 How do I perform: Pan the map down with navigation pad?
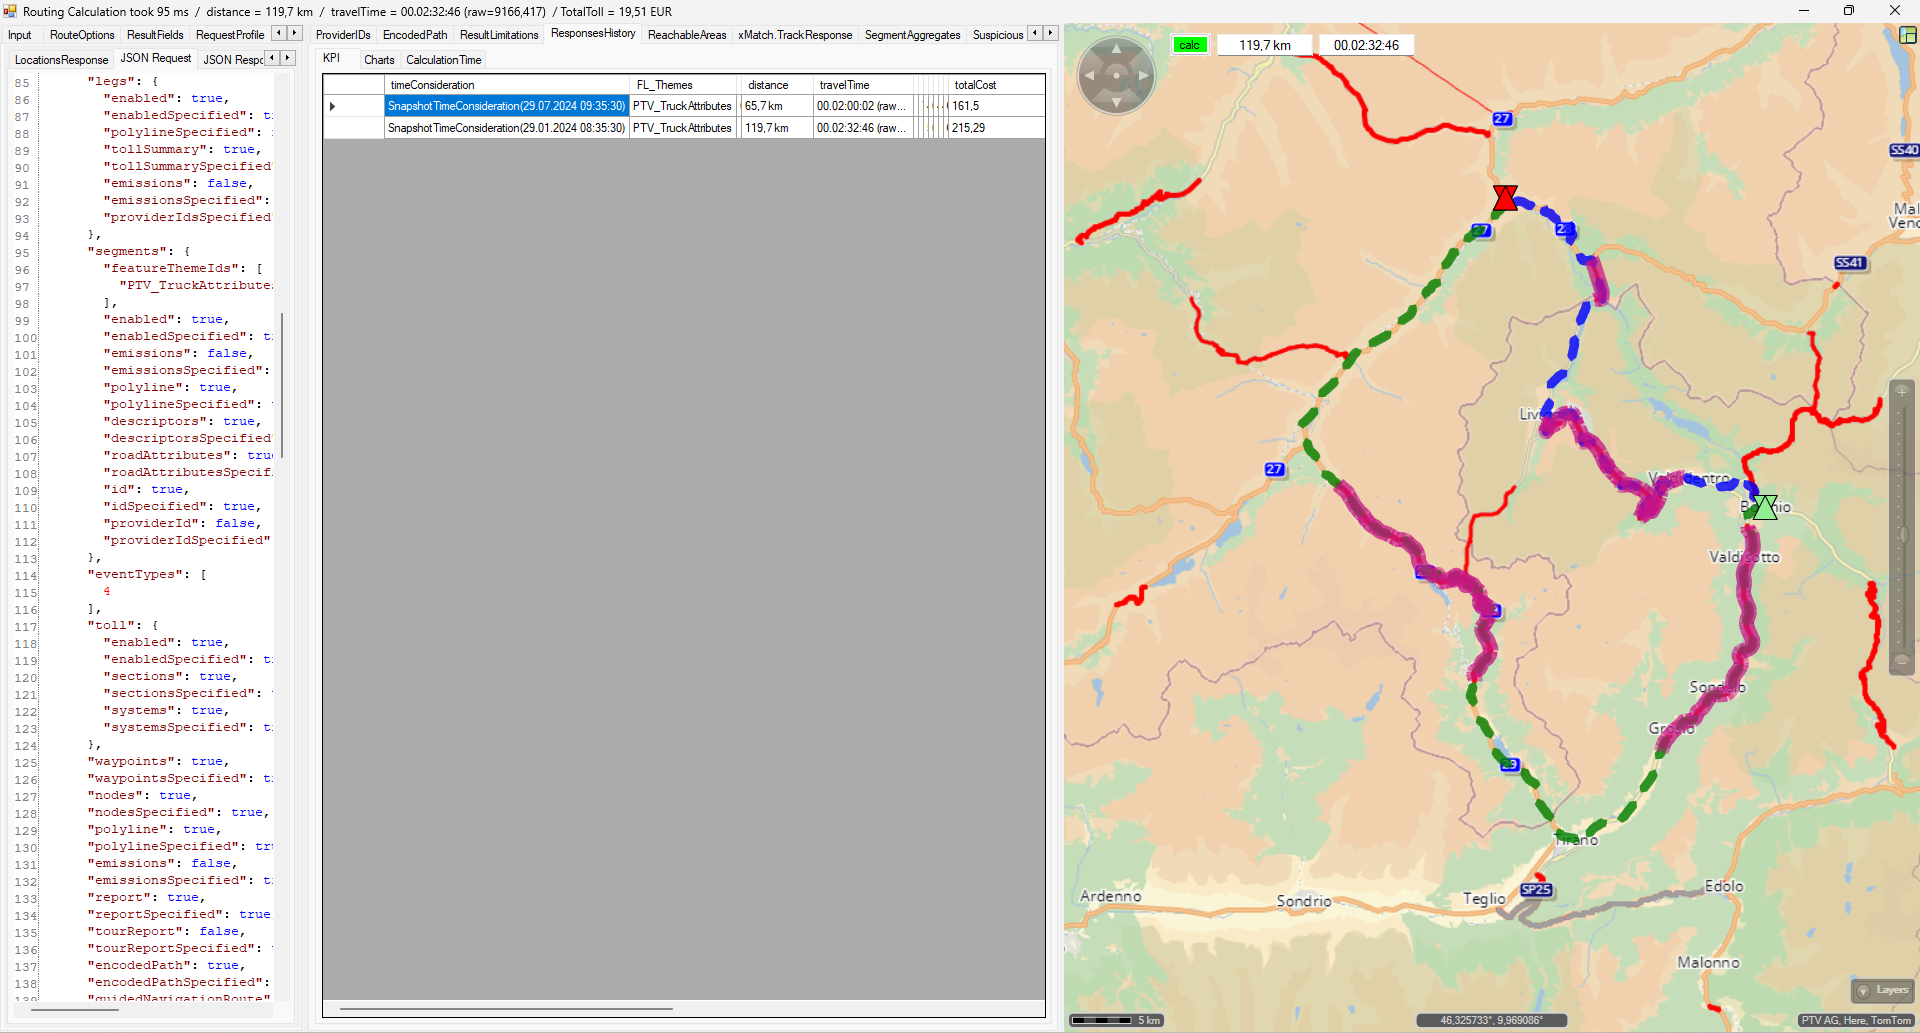[1116, 102]
